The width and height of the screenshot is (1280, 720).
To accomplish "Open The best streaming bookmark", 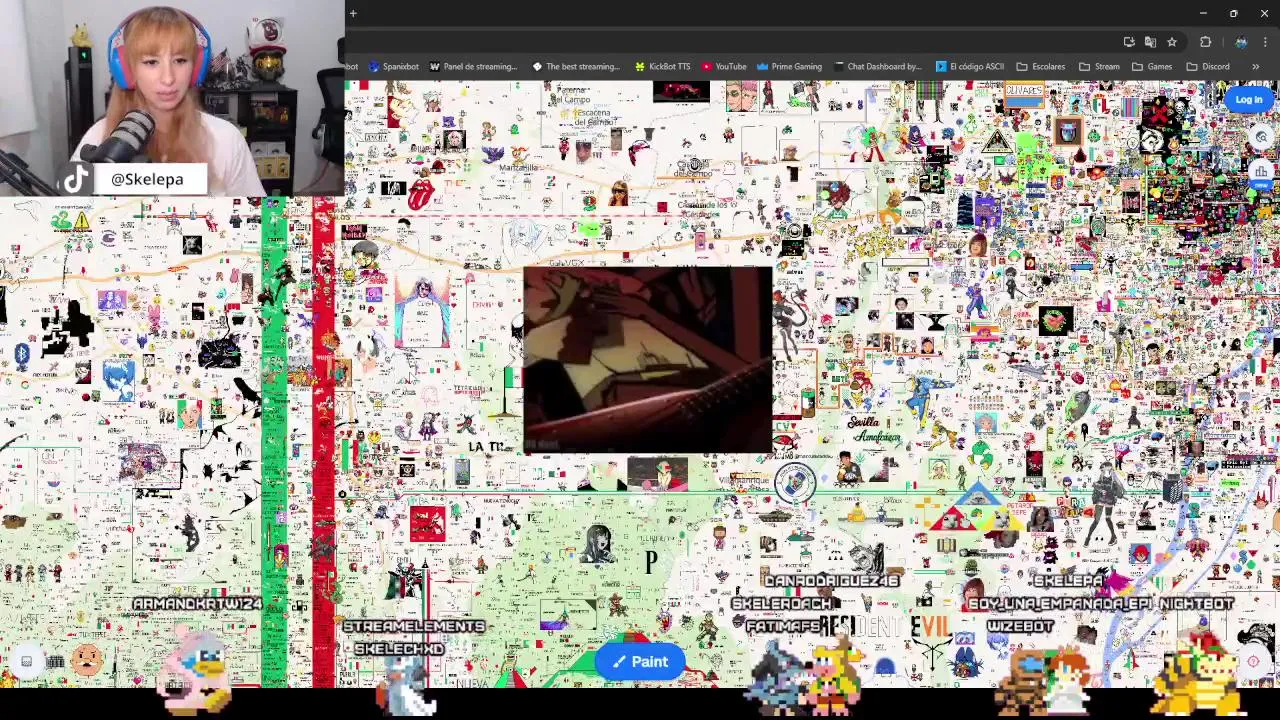I will [576, 67].
